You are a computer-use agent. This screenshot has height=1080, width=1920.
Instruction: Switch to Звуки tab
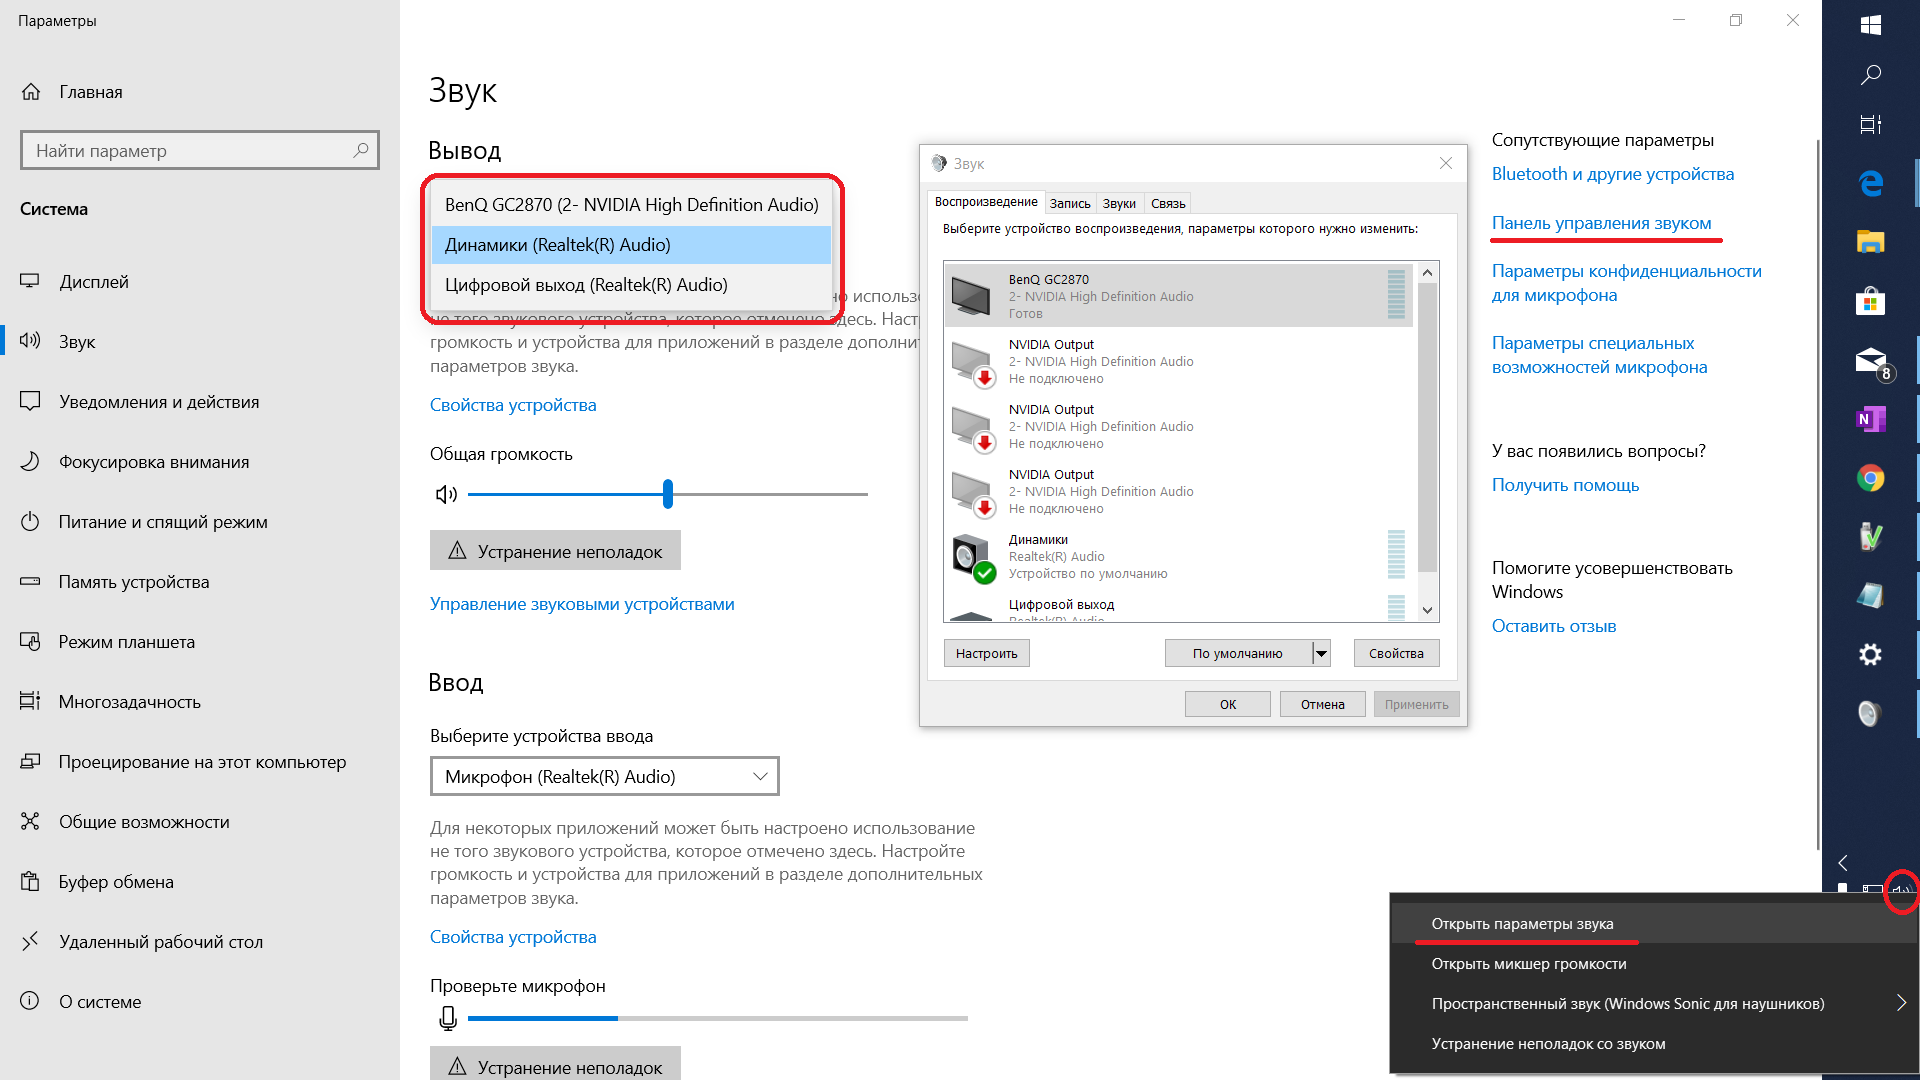[1119, 203]
